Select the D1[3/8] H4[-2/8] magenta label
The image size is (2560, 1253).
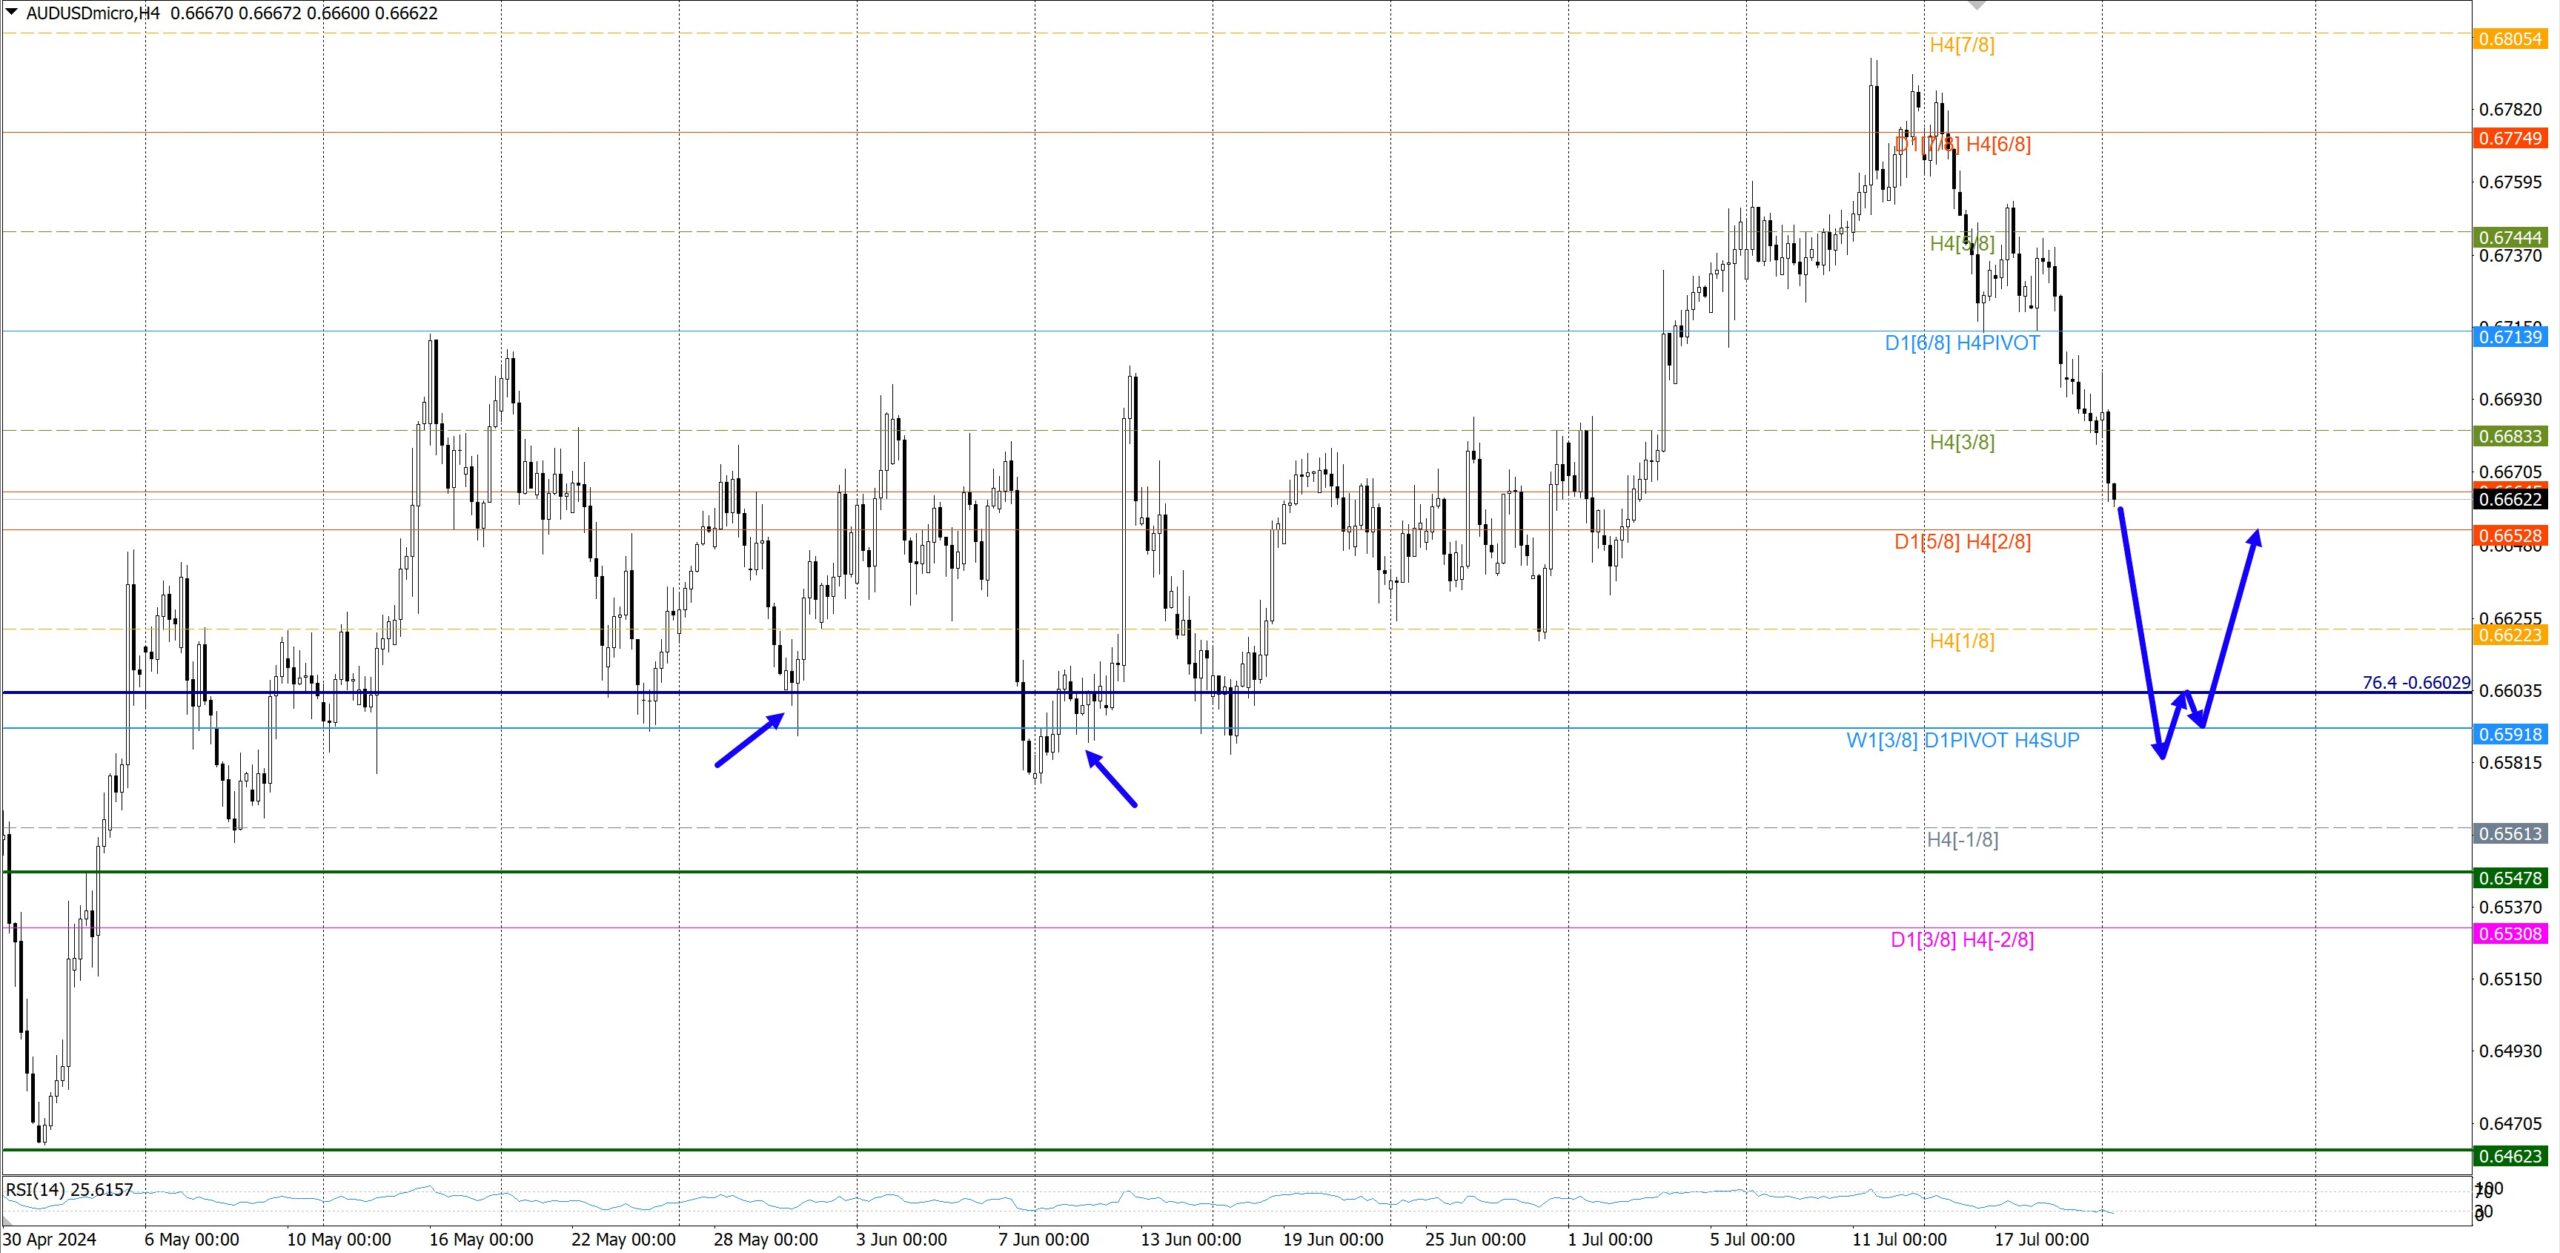pos(1962,940)
